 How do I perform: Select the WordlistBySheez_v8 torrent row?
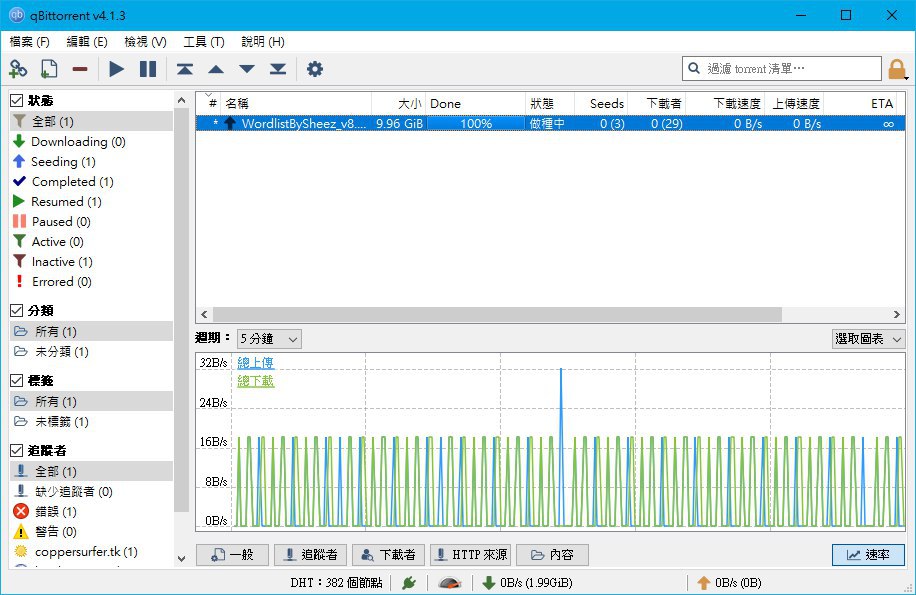[x=550, y=123]
